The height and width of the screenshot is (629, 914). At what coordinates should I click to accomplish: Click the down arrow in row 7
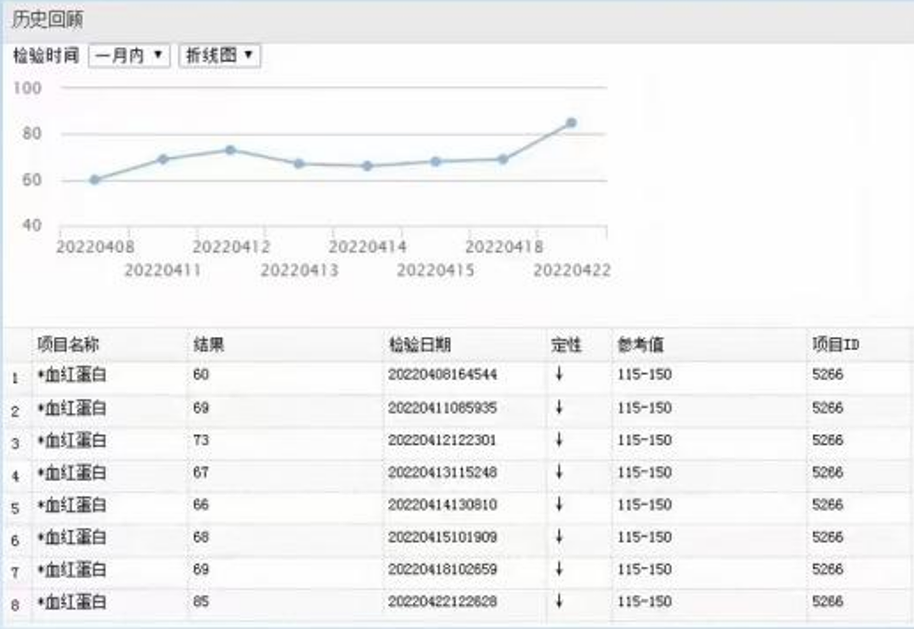559,568
